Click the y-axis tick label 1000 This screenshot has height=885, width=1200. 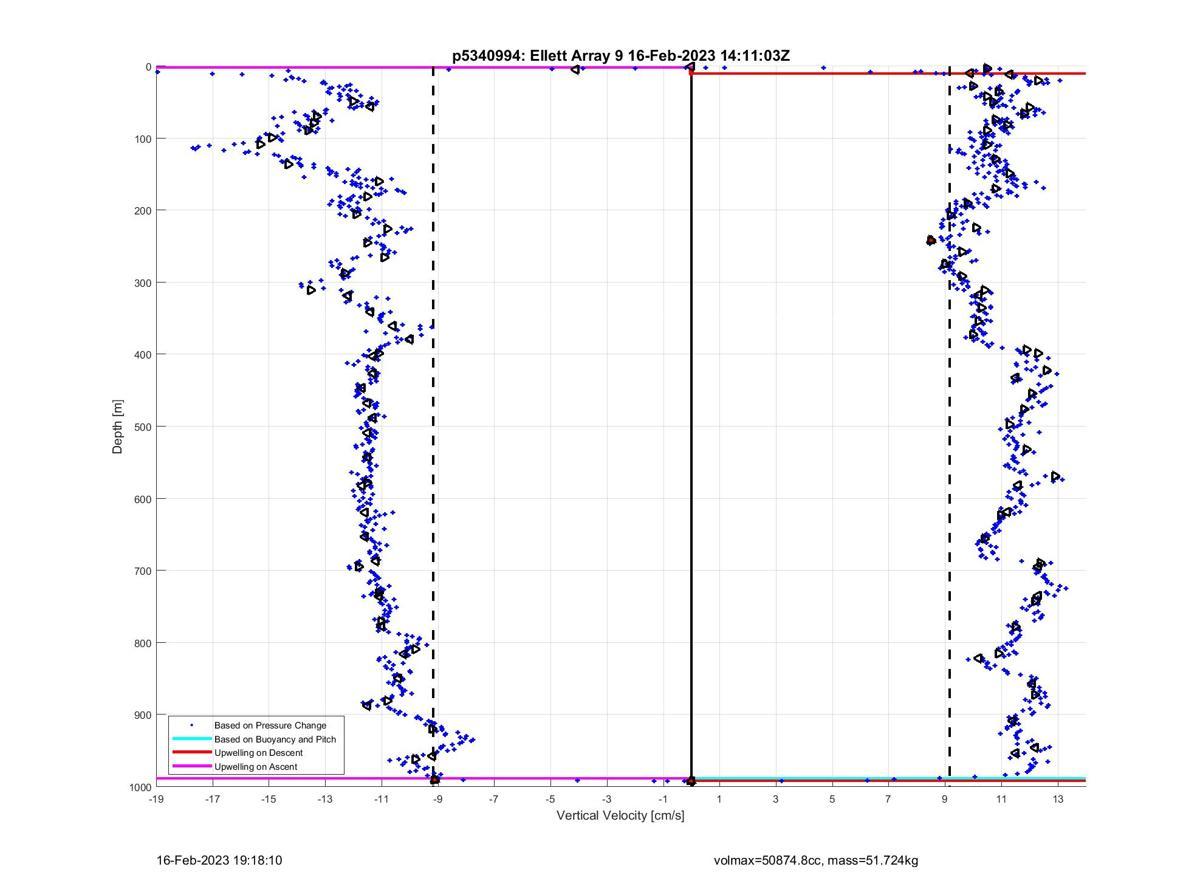pyautogui.click(x=139, y=787)
